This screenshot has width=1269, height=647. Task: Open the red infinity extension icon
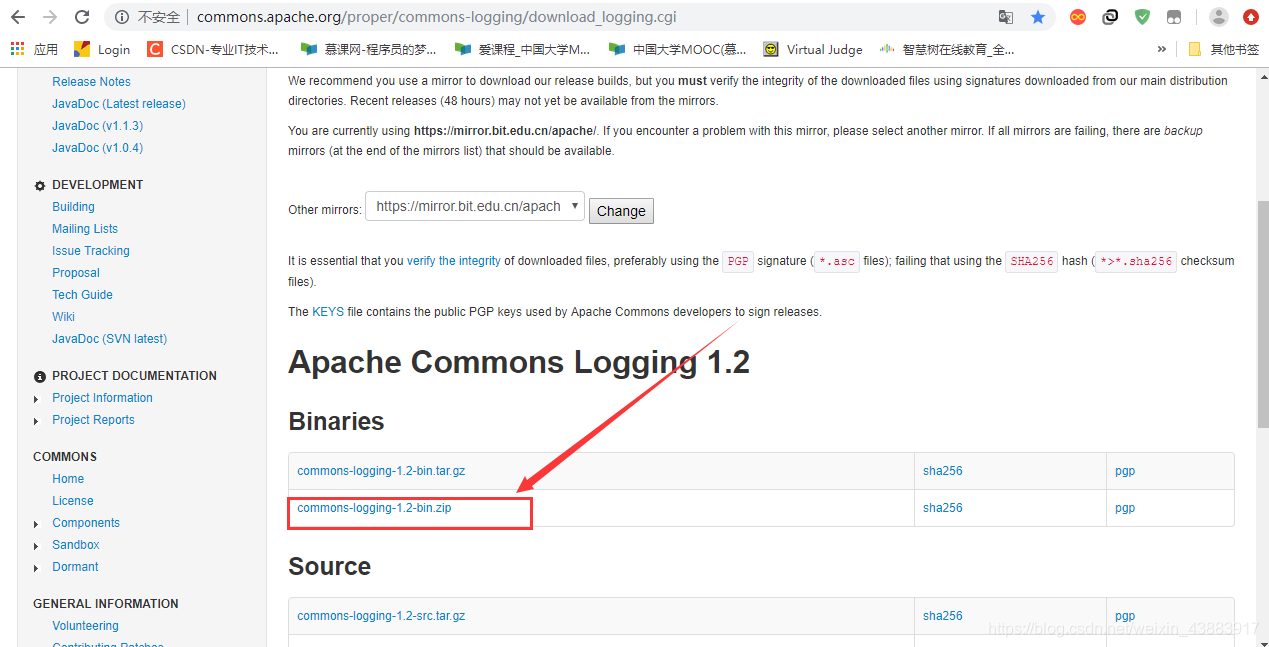1078,17
